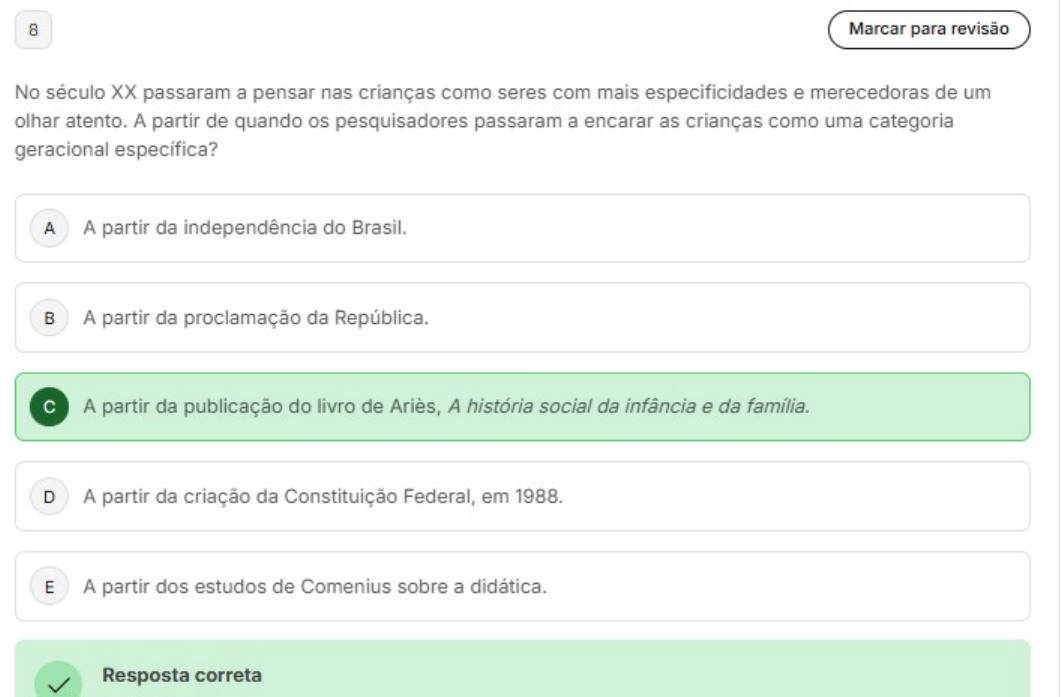This screenshot has width=1061, height=697.
Task: Select the letter E option circle
Action: (x=48, y=587)
